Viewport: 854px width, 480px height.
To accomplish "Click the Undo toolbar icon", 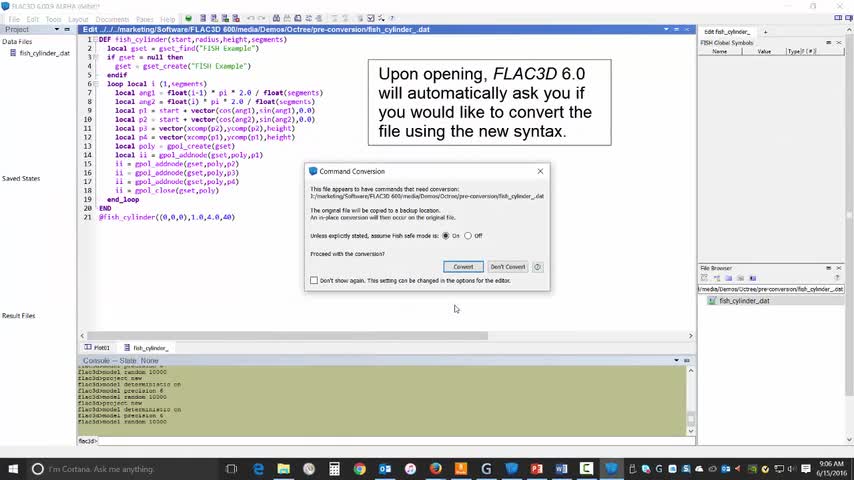I will tap(251, 19).
